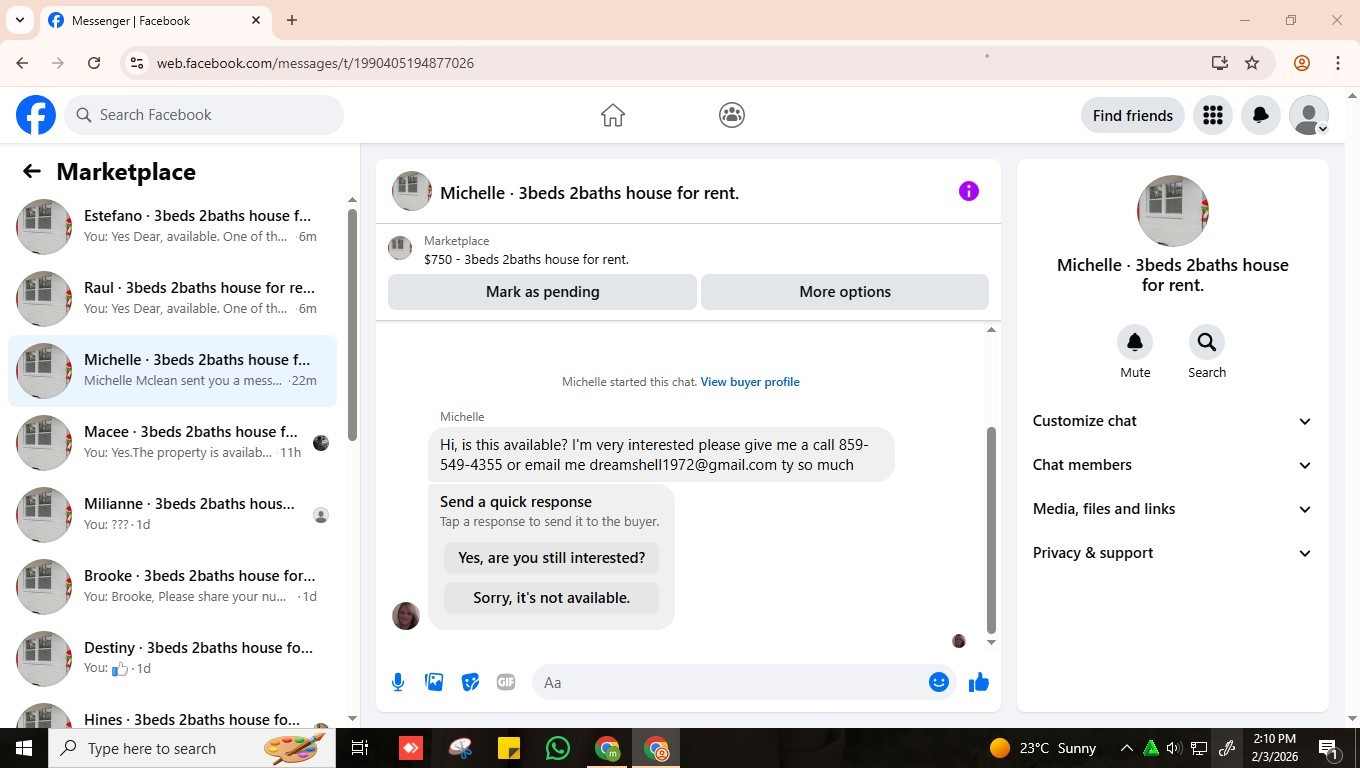Image resolution: width=1360 pixels, height=768 pixels.
Task: Switch to Messenger | Facebook browser tab
Action: tap(155, 20)
